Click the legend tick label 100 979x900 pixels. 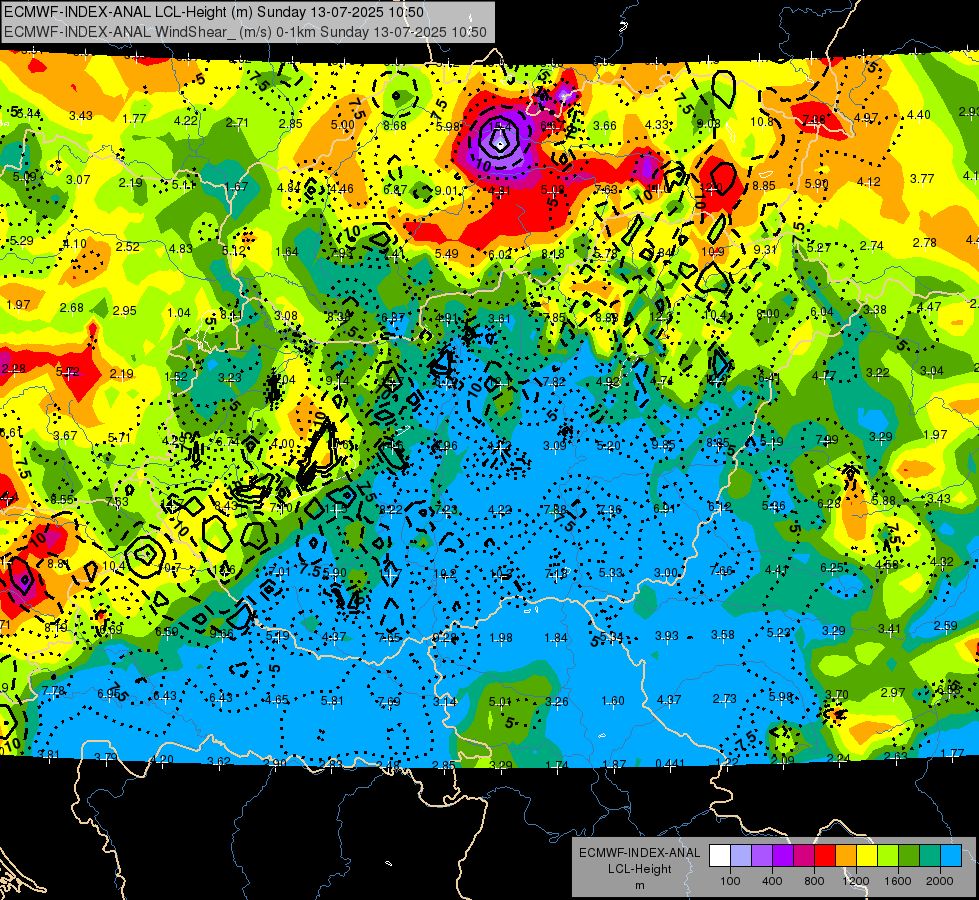[730, 881]
